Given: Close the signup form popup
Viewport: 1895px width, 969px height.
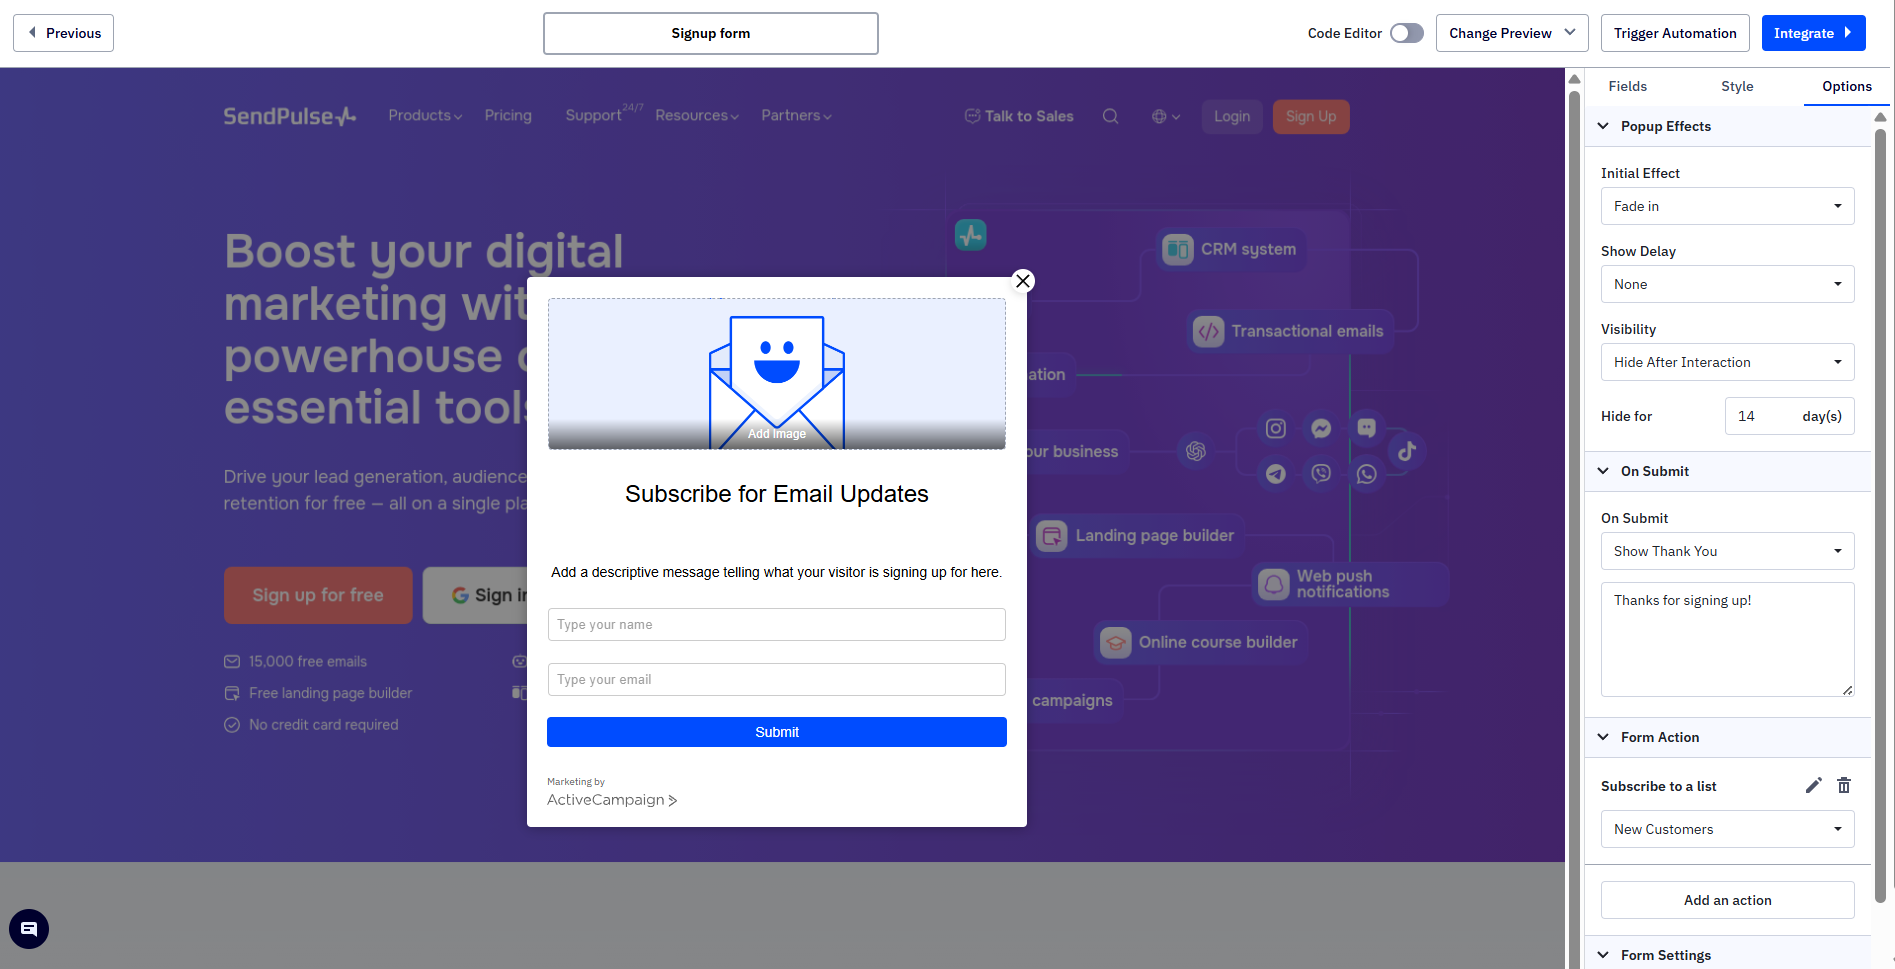Looking at the screenshot, I should click(x=1023, y=281).
